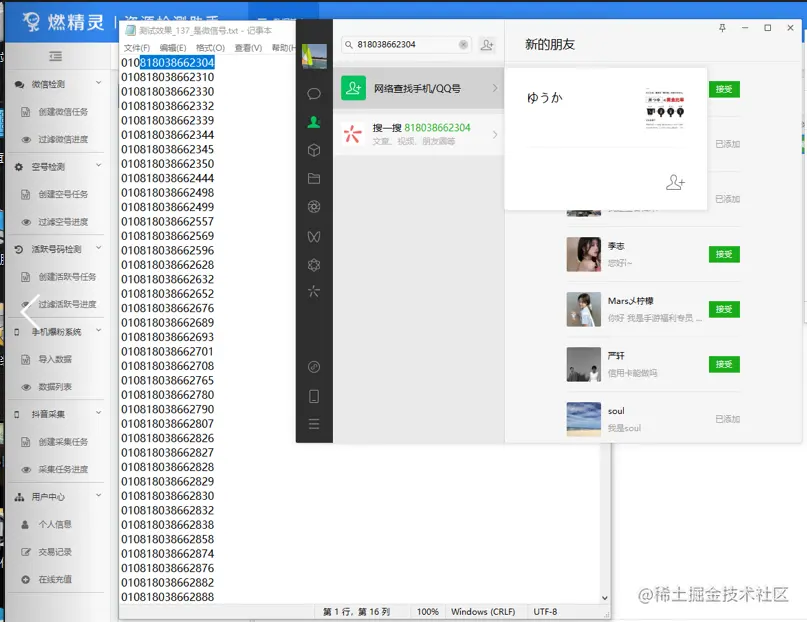This screenshot has height=622, width=807.
Task: Open WeChat chats icon in dark sidebar
Action: coord(314,94)
